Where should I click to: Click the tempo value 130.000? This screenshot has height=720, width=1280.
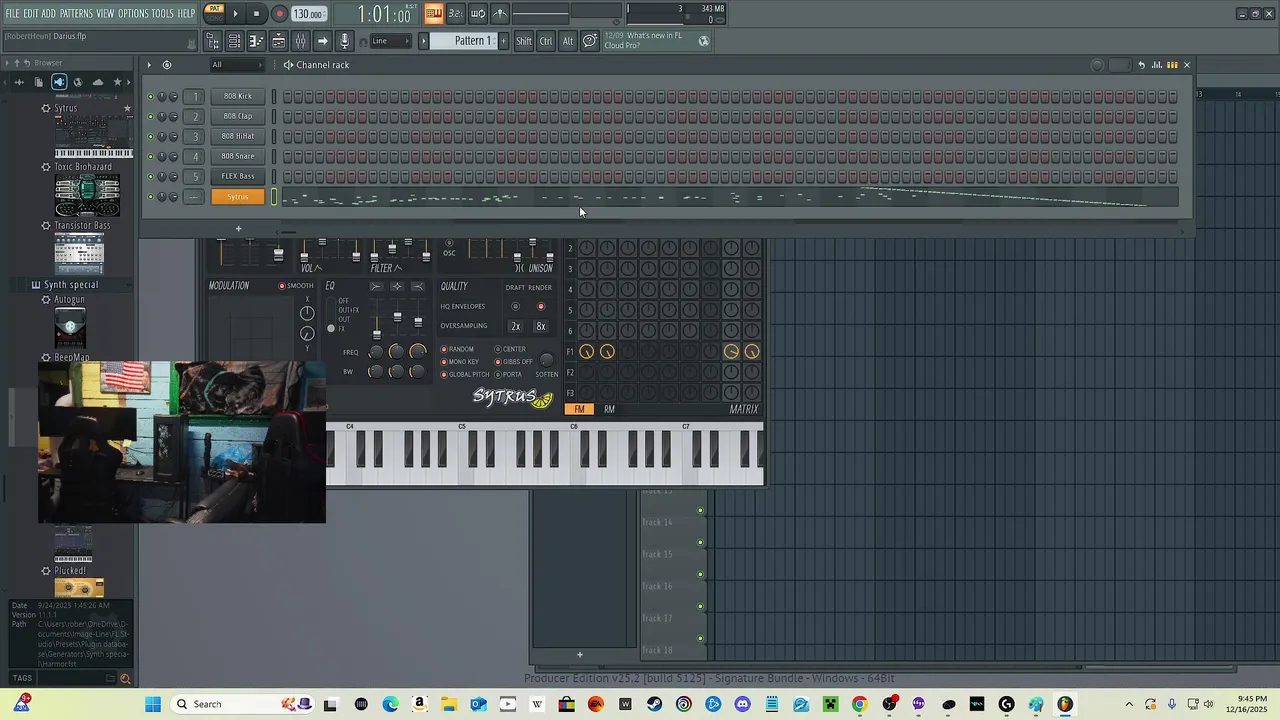click(x=308, y=14)
